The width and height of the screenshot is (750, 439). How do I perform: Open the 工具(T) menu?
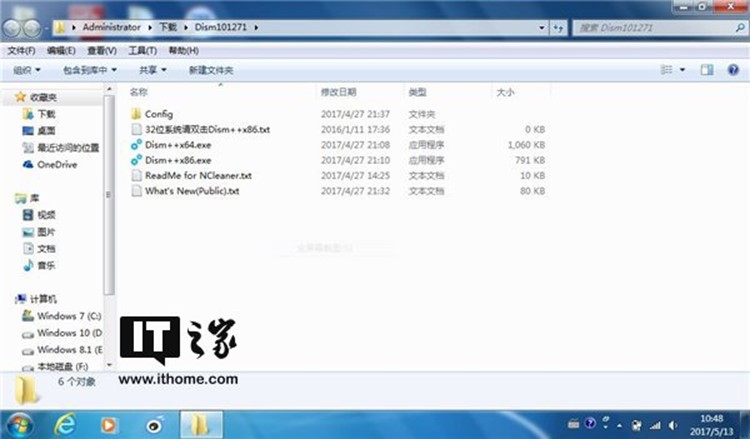tap(143, 50)
